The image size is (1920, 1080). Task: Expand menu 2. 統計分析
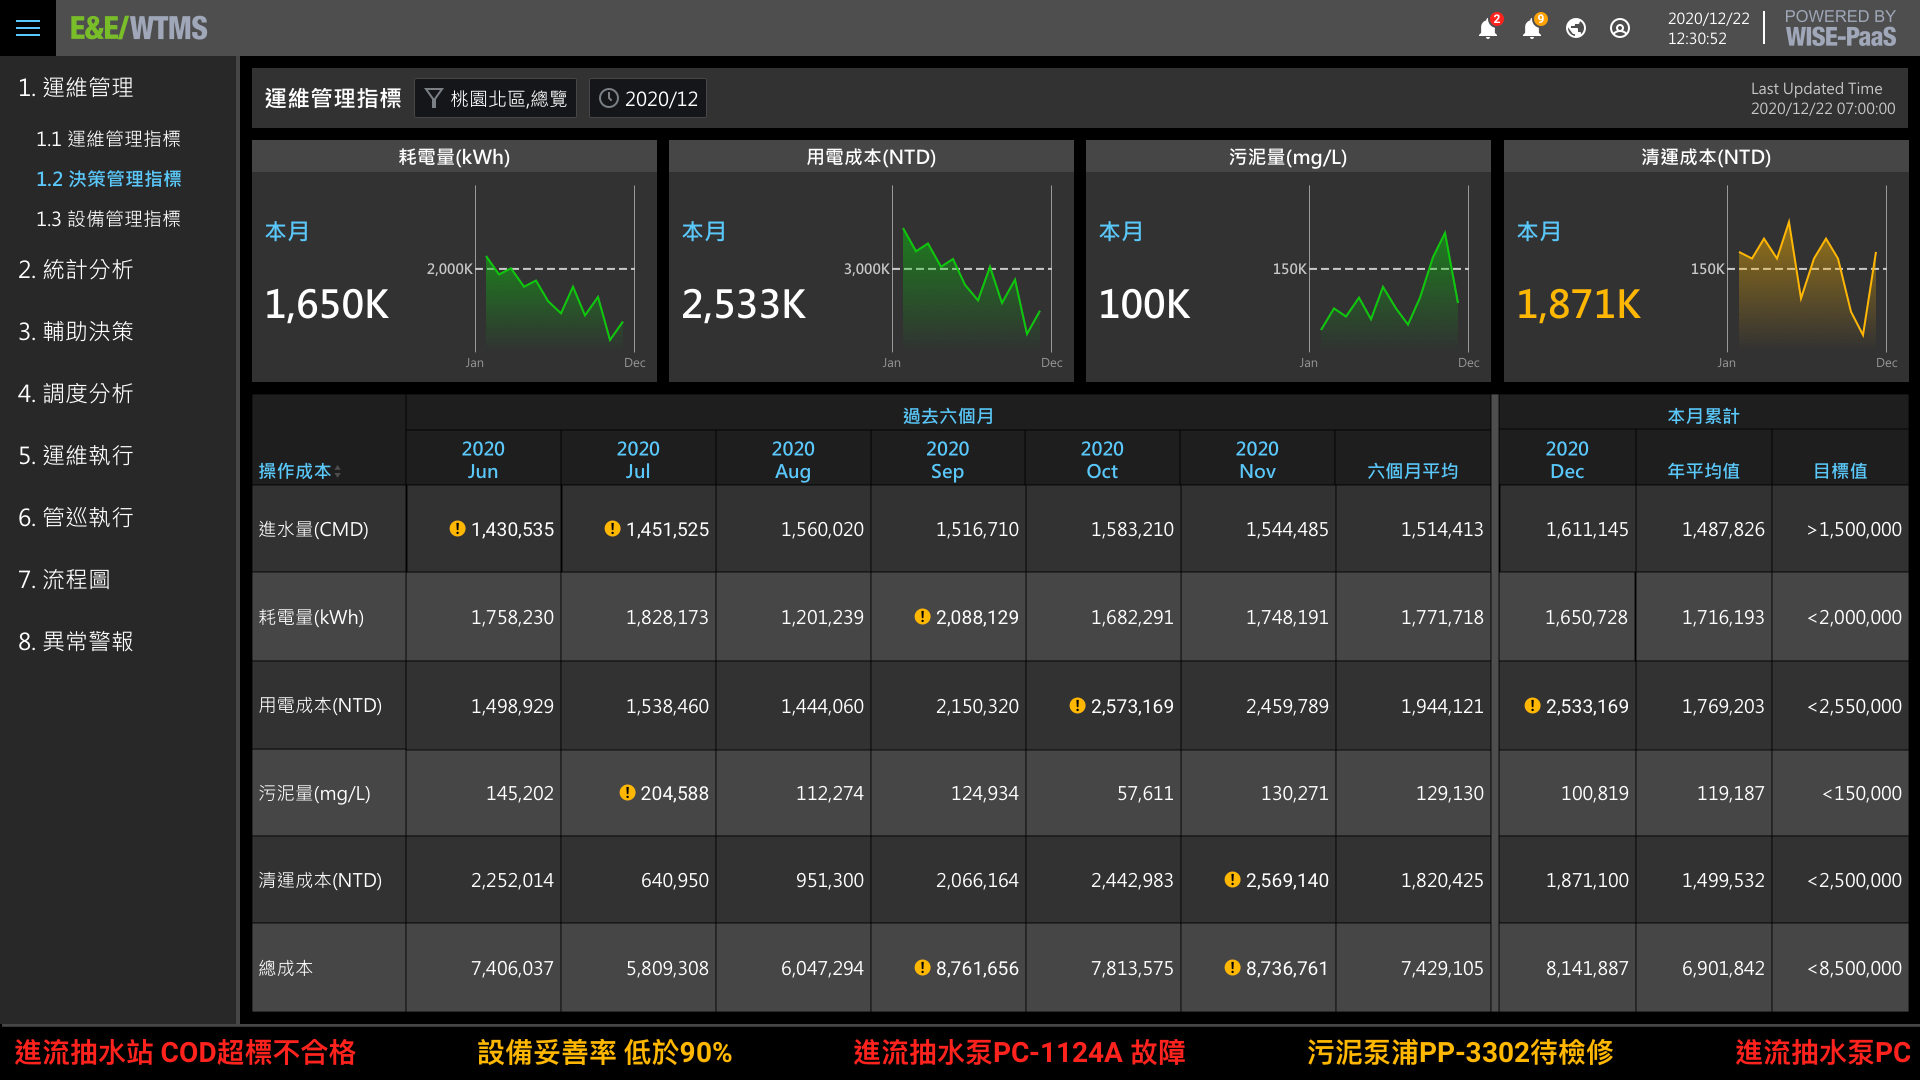point(76,269)
